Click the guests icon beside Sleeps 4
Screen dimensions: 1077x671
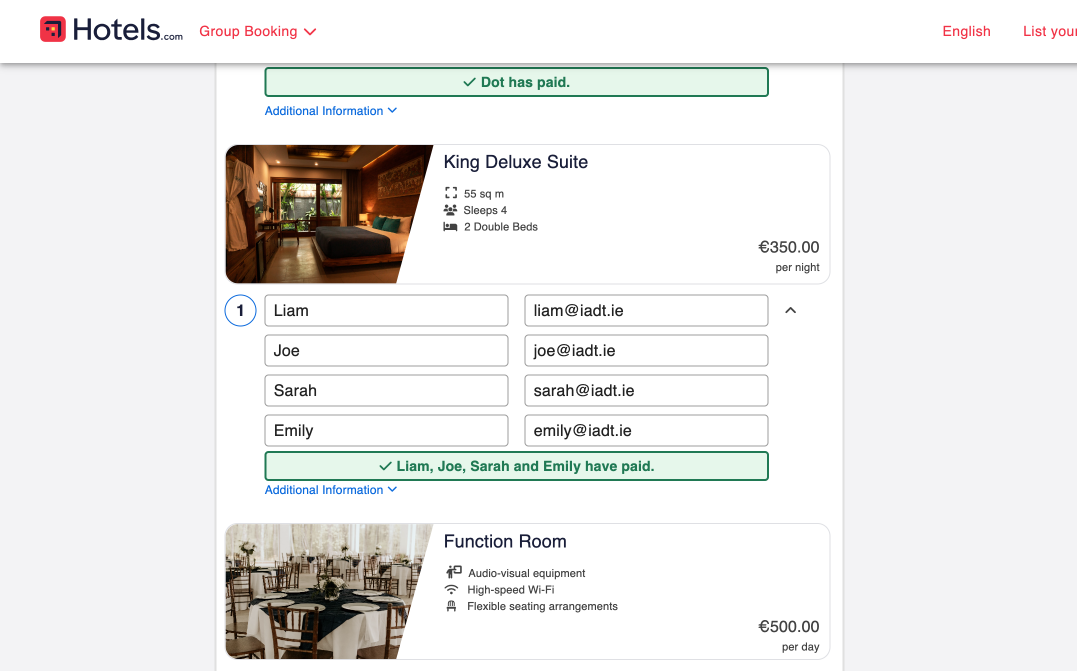point(451,210)
